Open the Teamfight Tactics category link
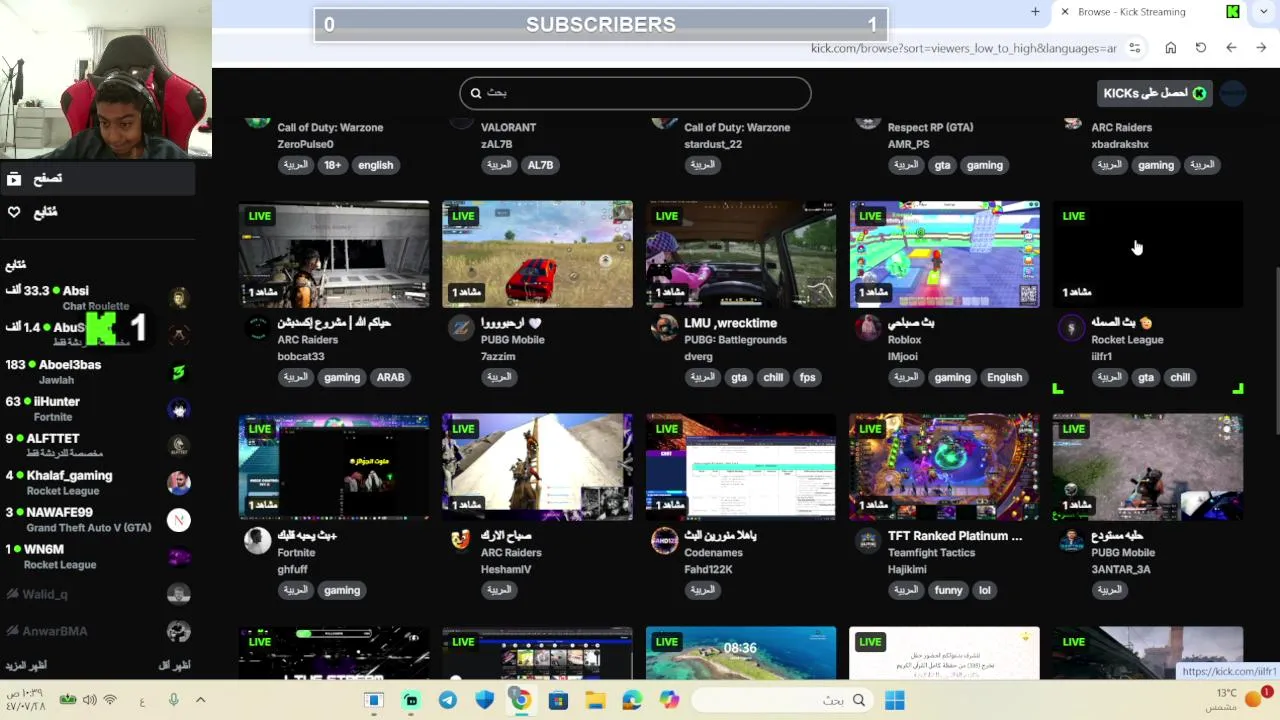This screenshot has width=1280, height=720. click(x=931, y=553)
